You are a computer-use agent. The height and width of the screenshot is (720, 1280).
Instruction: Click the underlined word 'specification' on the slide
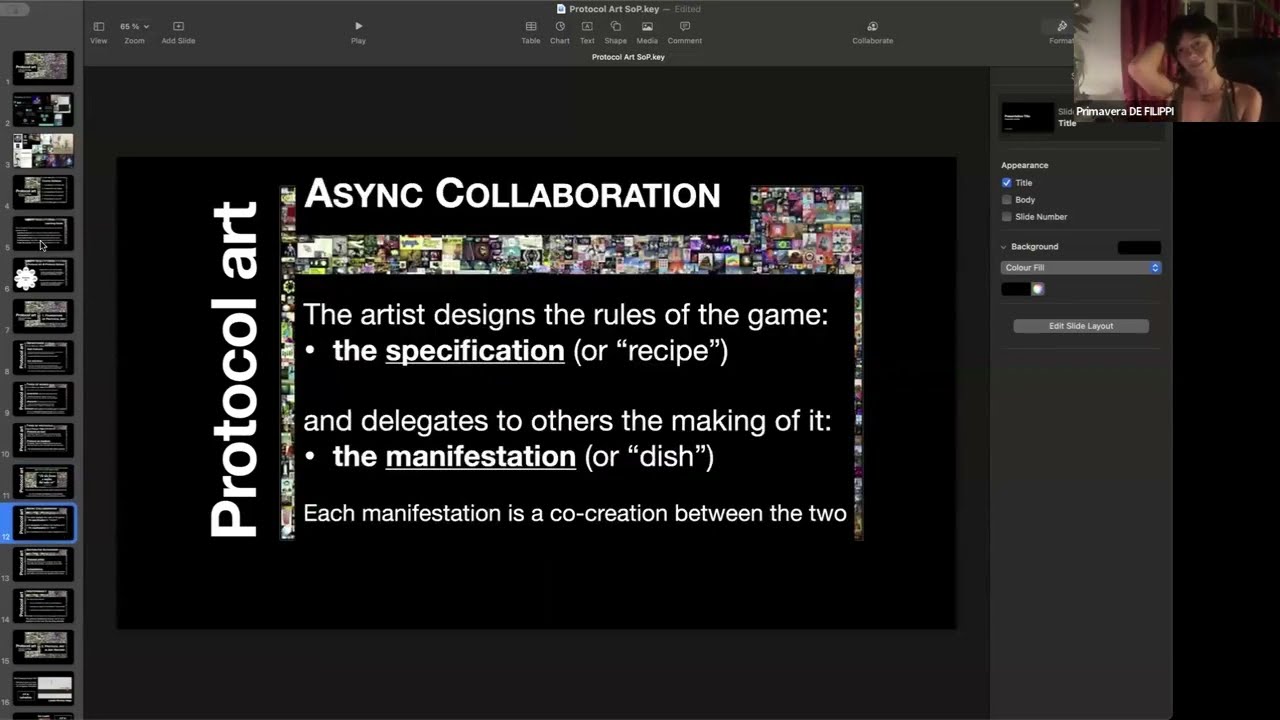475,351
